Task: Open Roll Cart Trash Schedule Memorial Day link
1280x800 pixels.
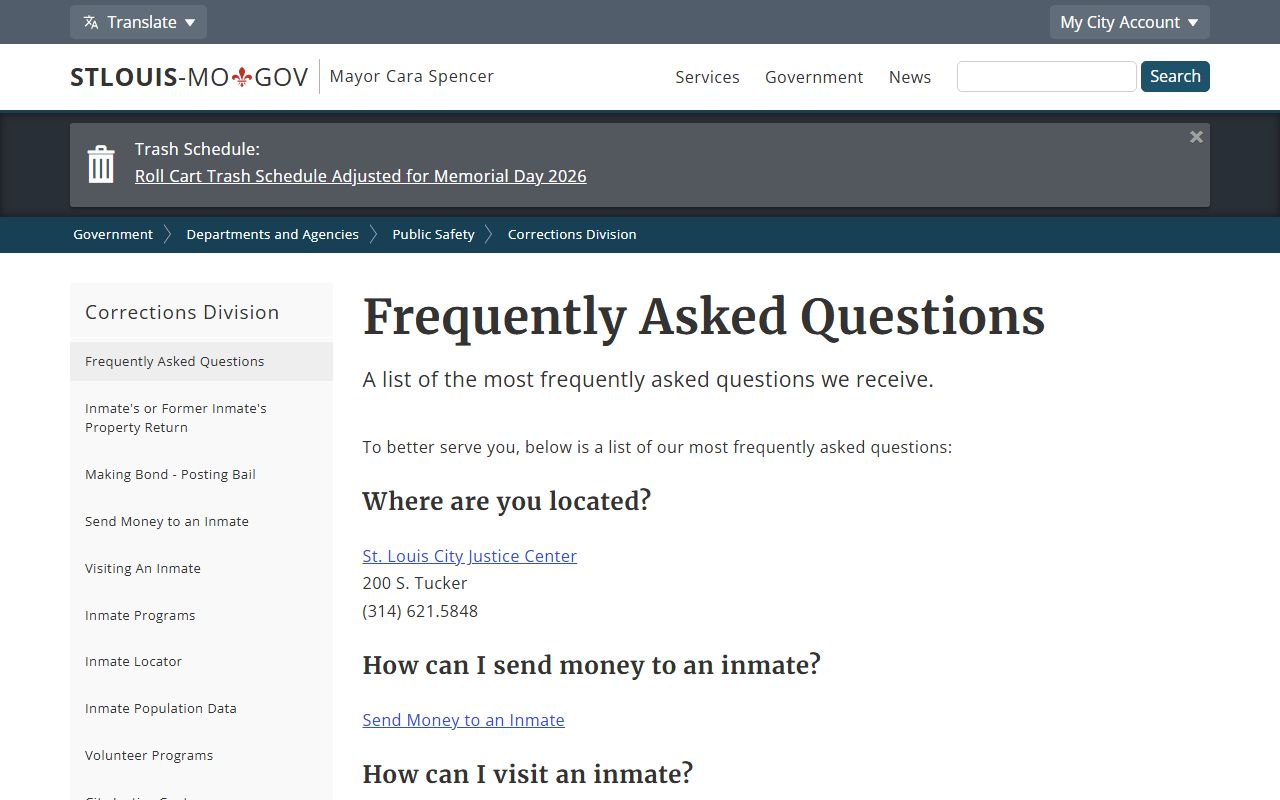Action: tap(361, 176)
